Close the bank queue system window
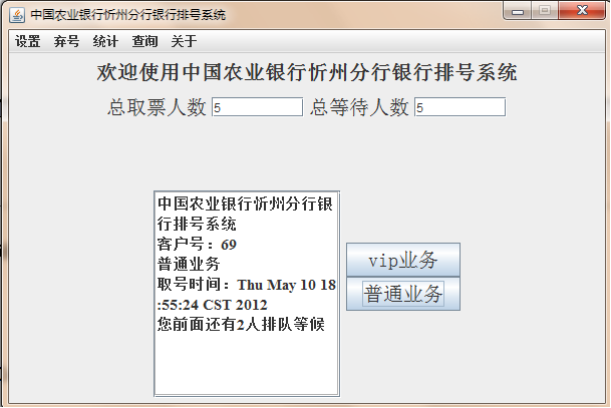Viewport: 611px width, 408px height. coord(582,11)
